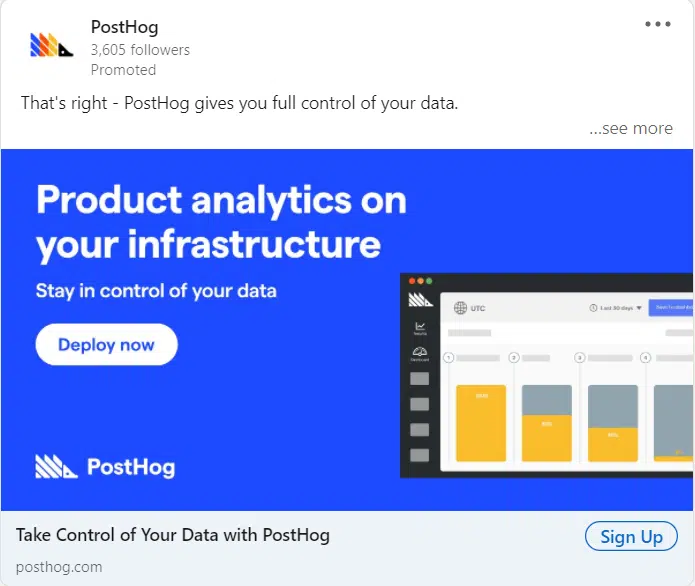The height and width of the screenshot is (586, 695).
Task: Click the funnel step 2 circle marker
Action: (x=514, y=358)
